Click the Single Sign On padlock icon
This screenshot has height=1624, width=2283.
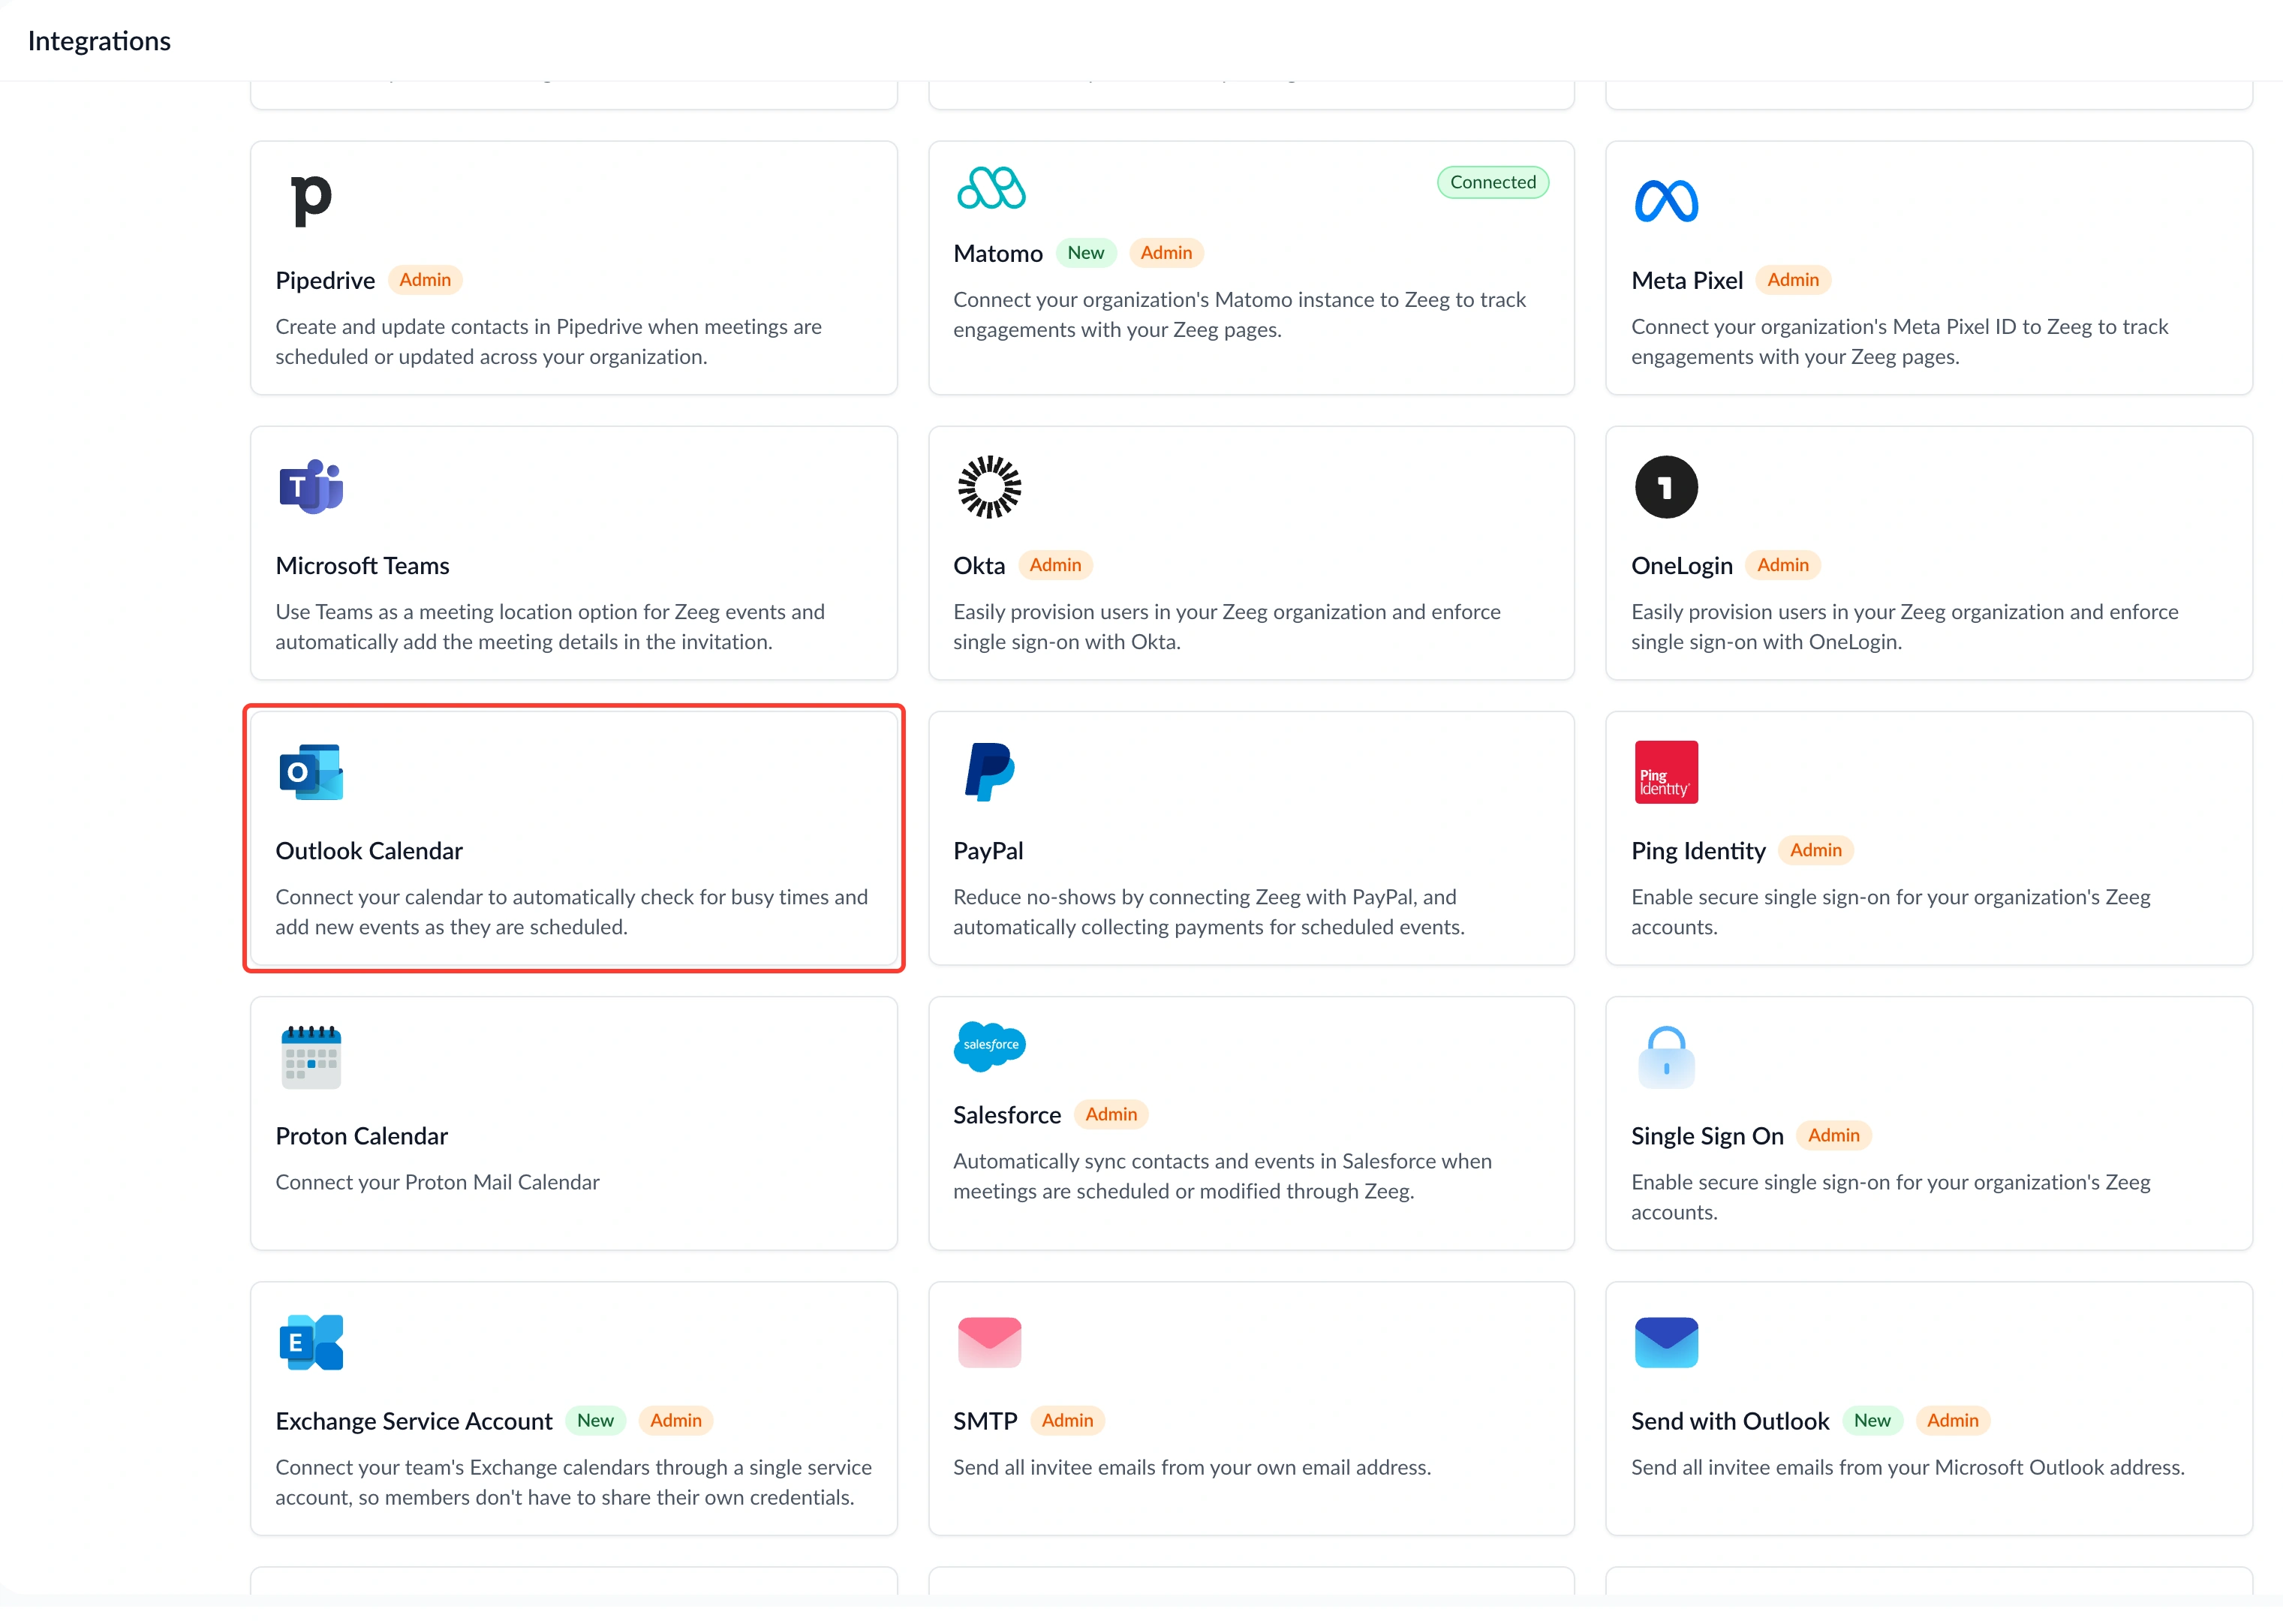click(x=1666, y=1057)
